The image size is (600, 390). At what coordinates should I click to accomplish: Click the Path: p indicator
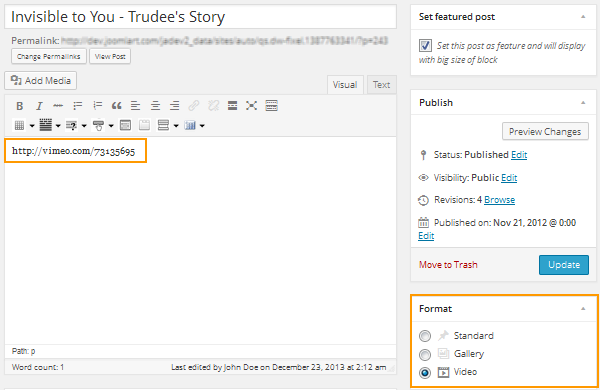[23, 351]
